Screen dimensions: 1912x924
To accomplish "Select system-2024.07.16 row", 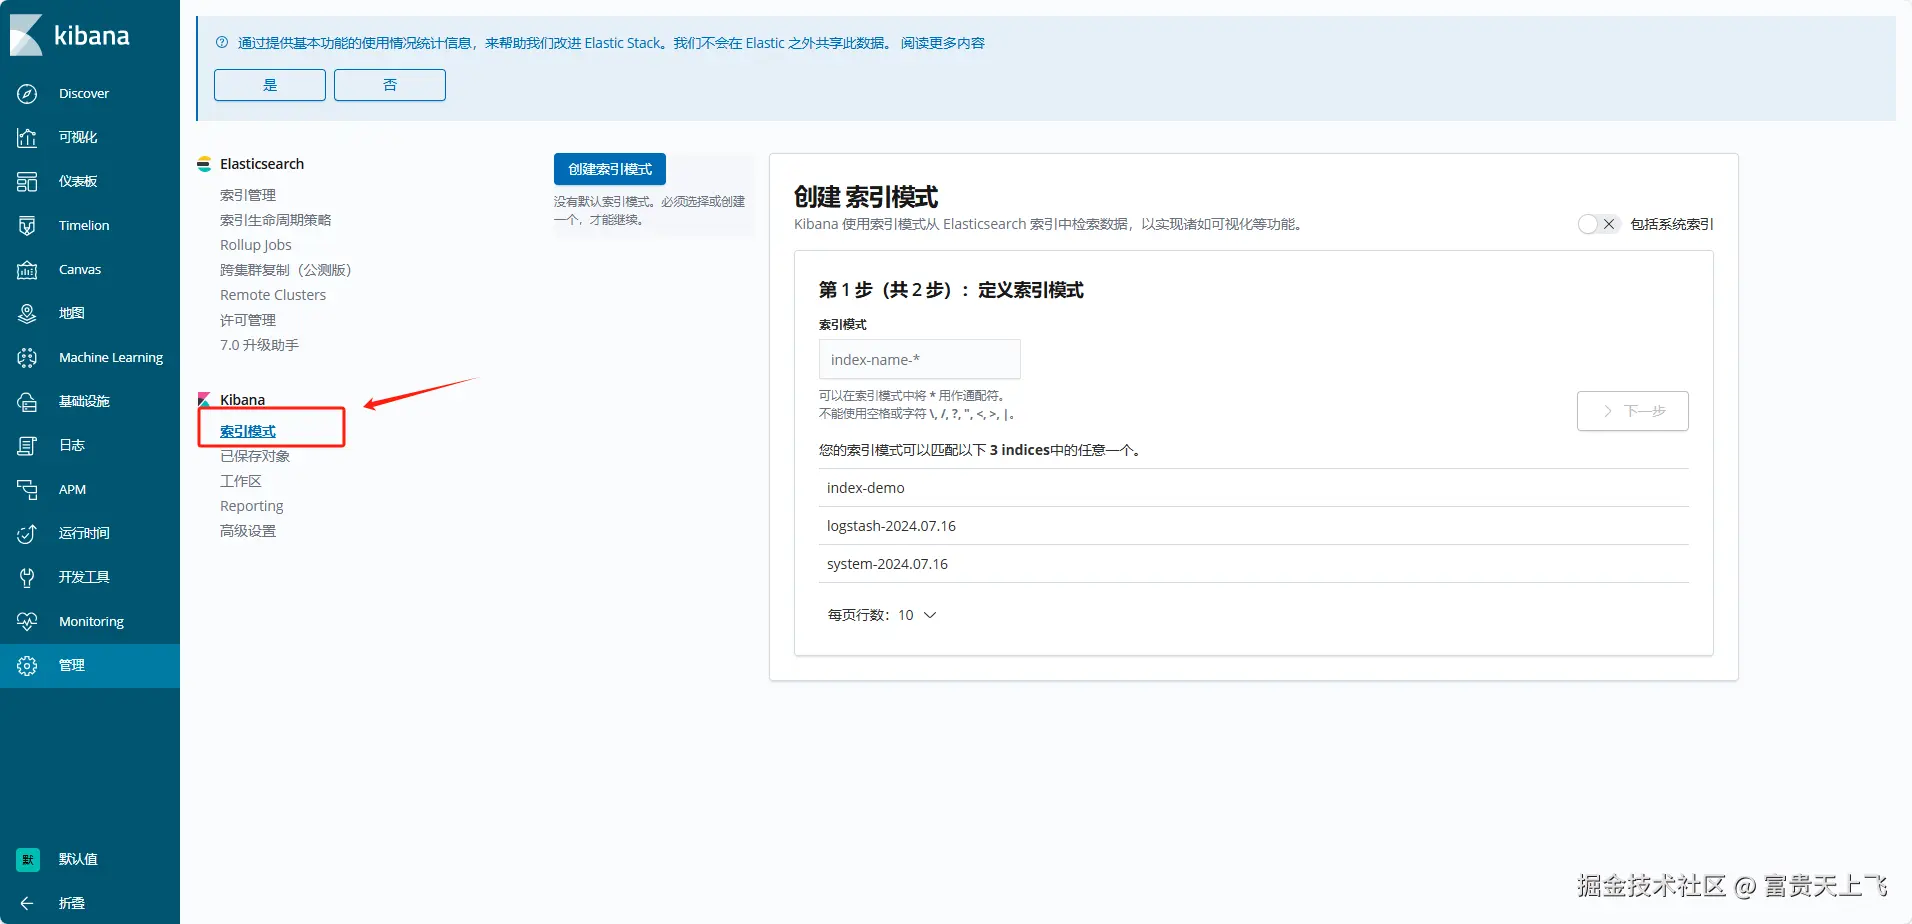I will pyautogui.click(x=1254, y=564).
